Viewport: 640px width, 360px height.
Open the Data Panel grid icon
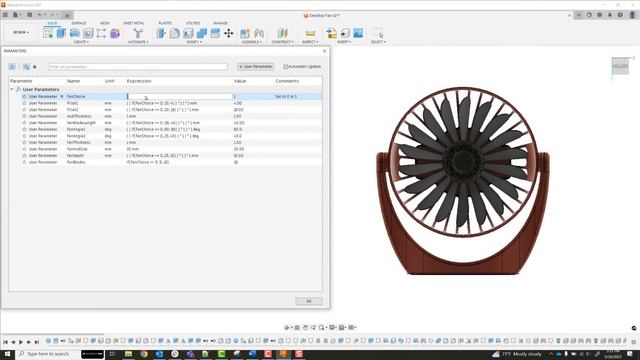[5, 15]
